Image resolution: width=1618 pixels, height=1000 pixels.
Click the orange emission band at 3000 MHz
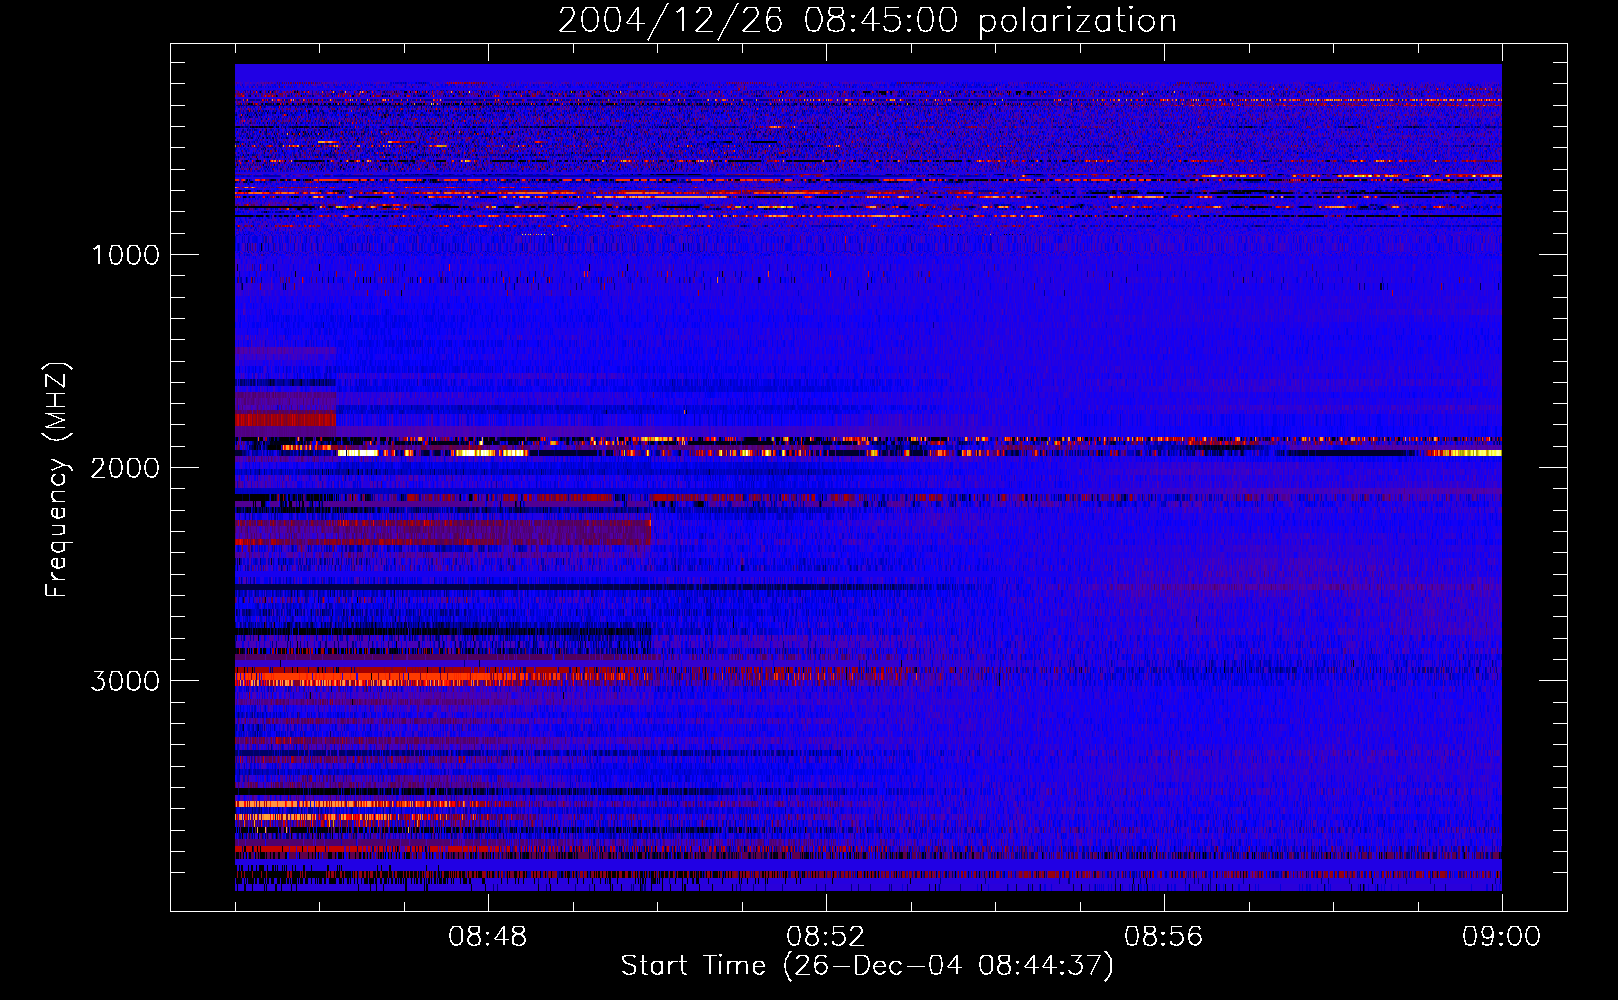coord(440,676)
